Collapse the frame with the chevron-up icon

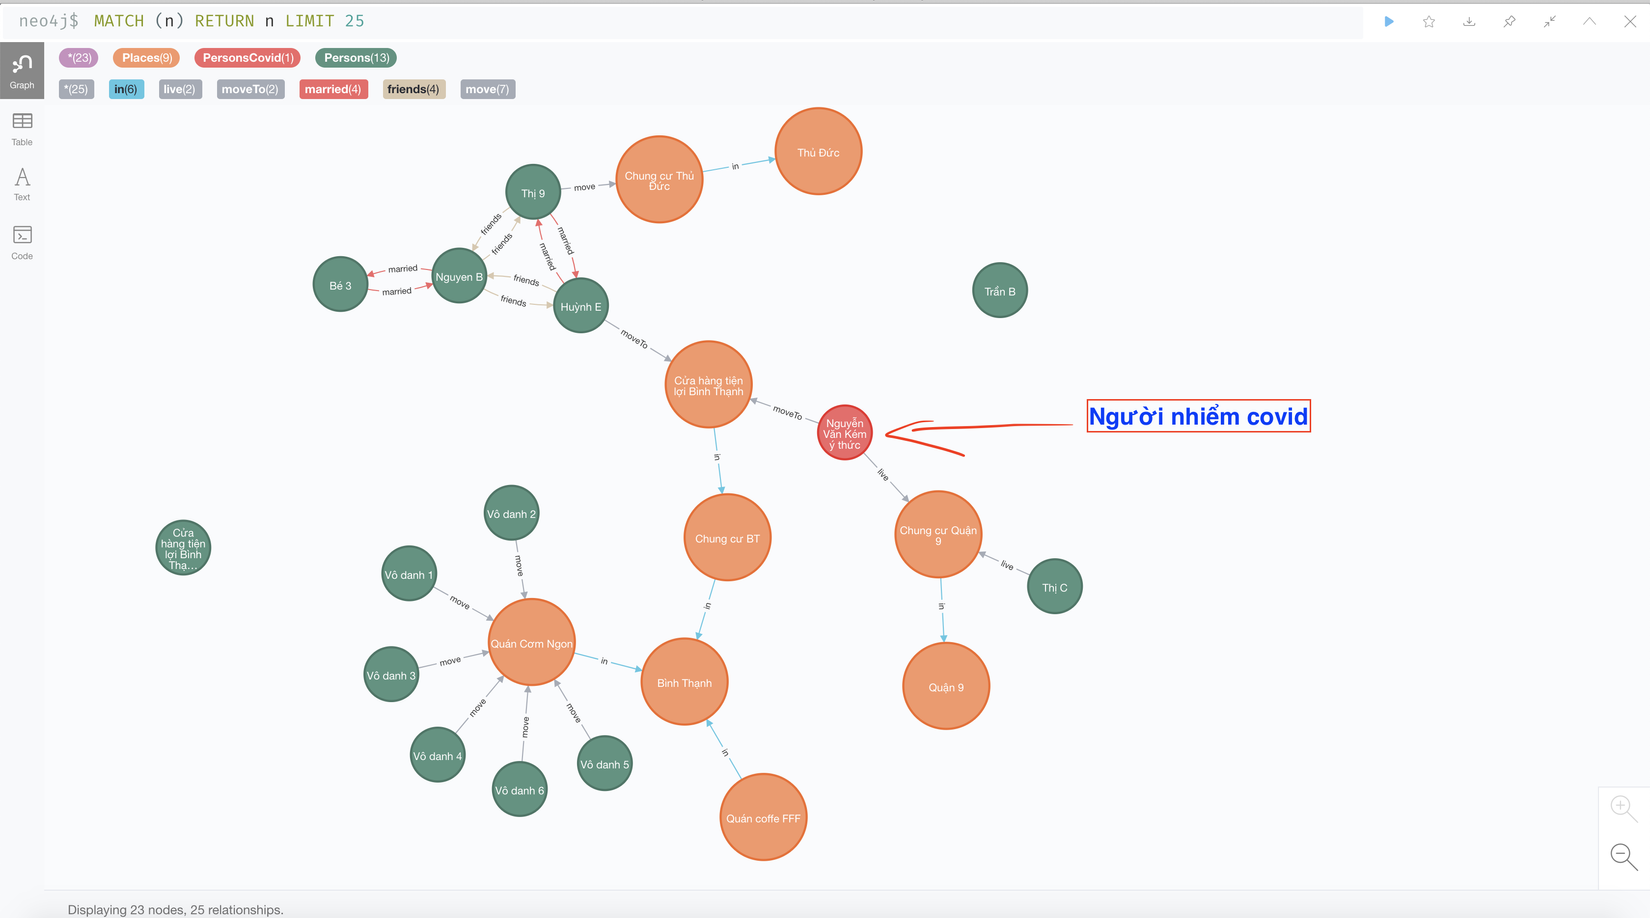tap(1589, 21)
